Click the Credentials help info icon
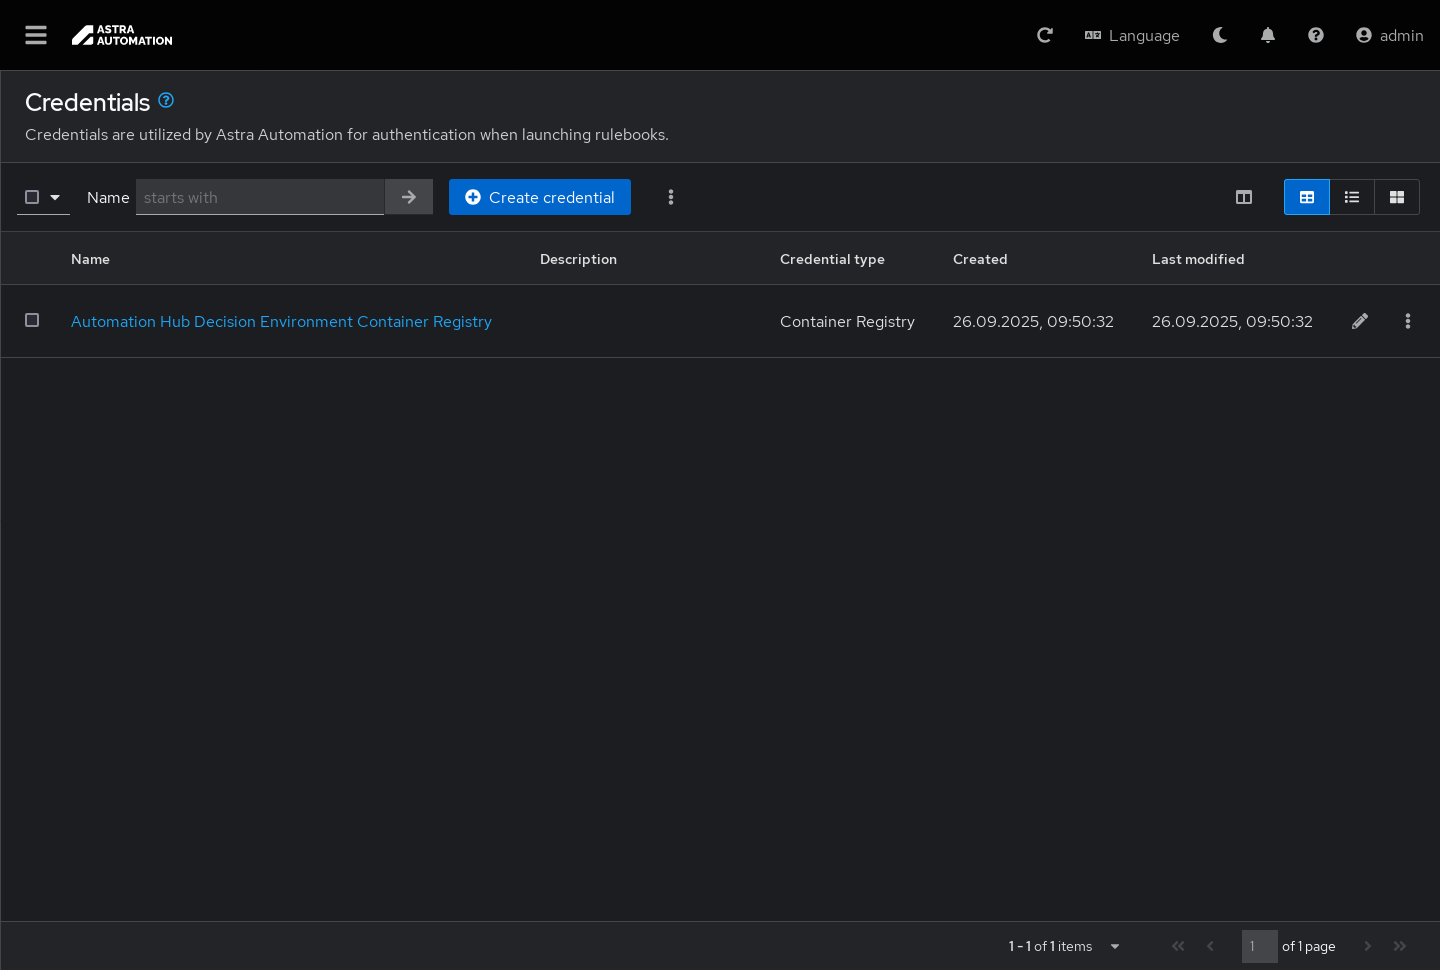This screenshot has width=1440, height=970. pos(166,100)
